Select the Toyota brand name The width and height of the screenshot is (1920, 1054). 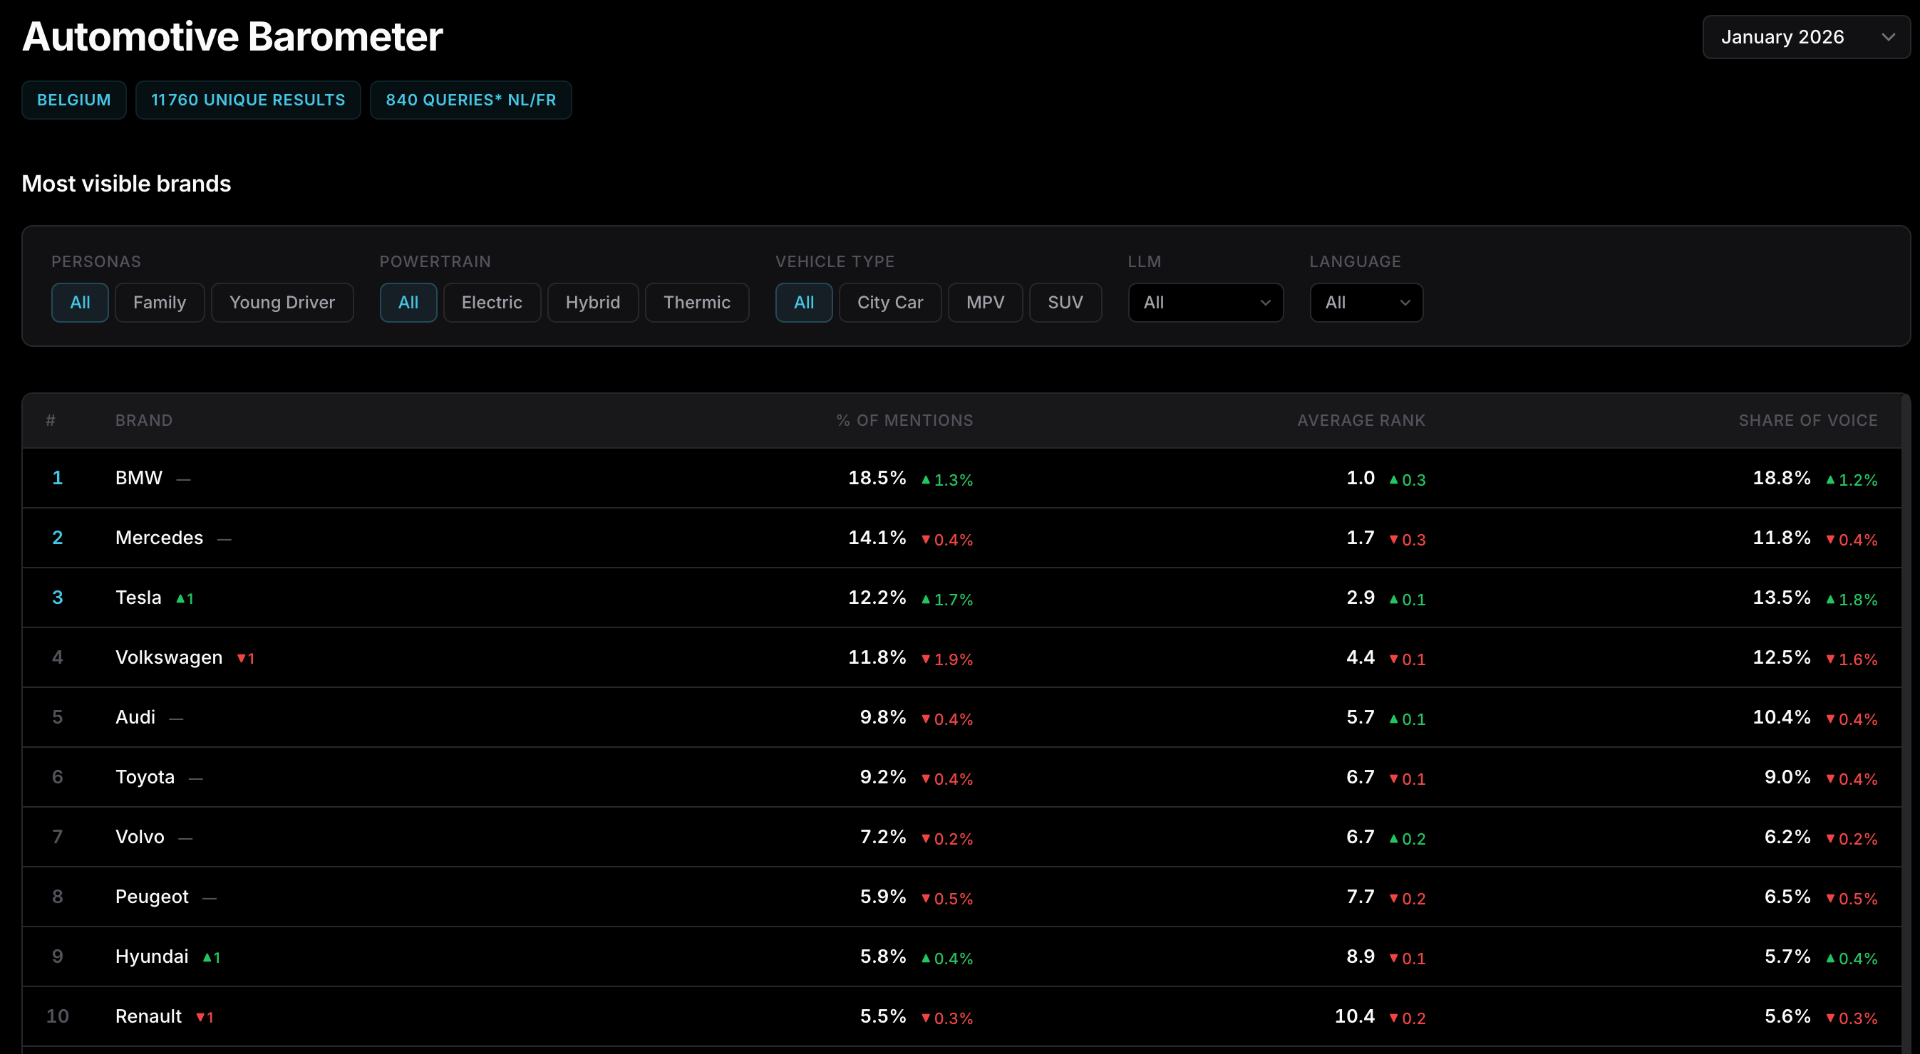click(145, 777)
